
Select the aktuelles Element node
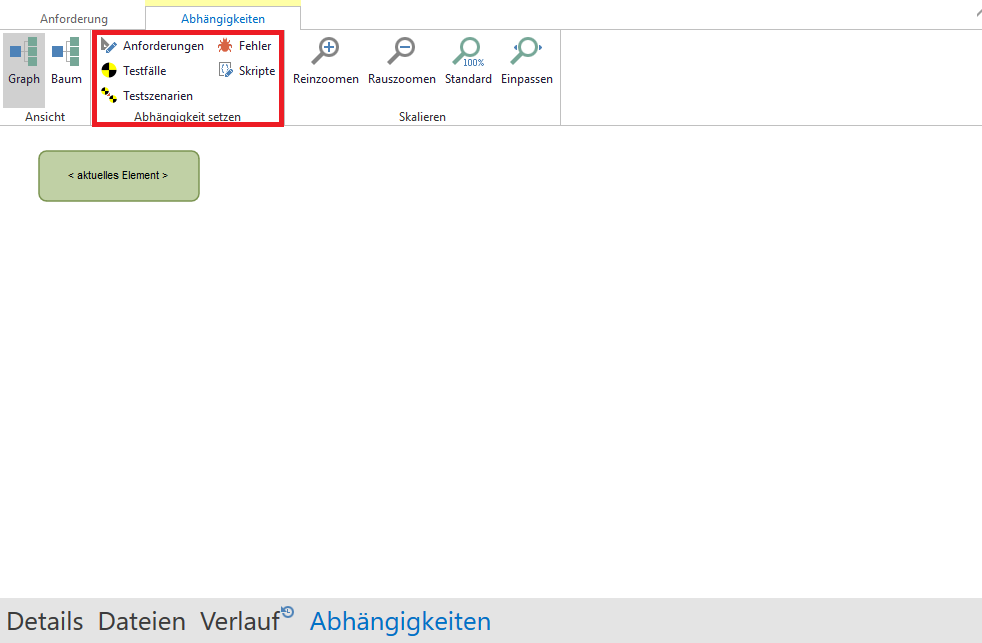(119, 176)
